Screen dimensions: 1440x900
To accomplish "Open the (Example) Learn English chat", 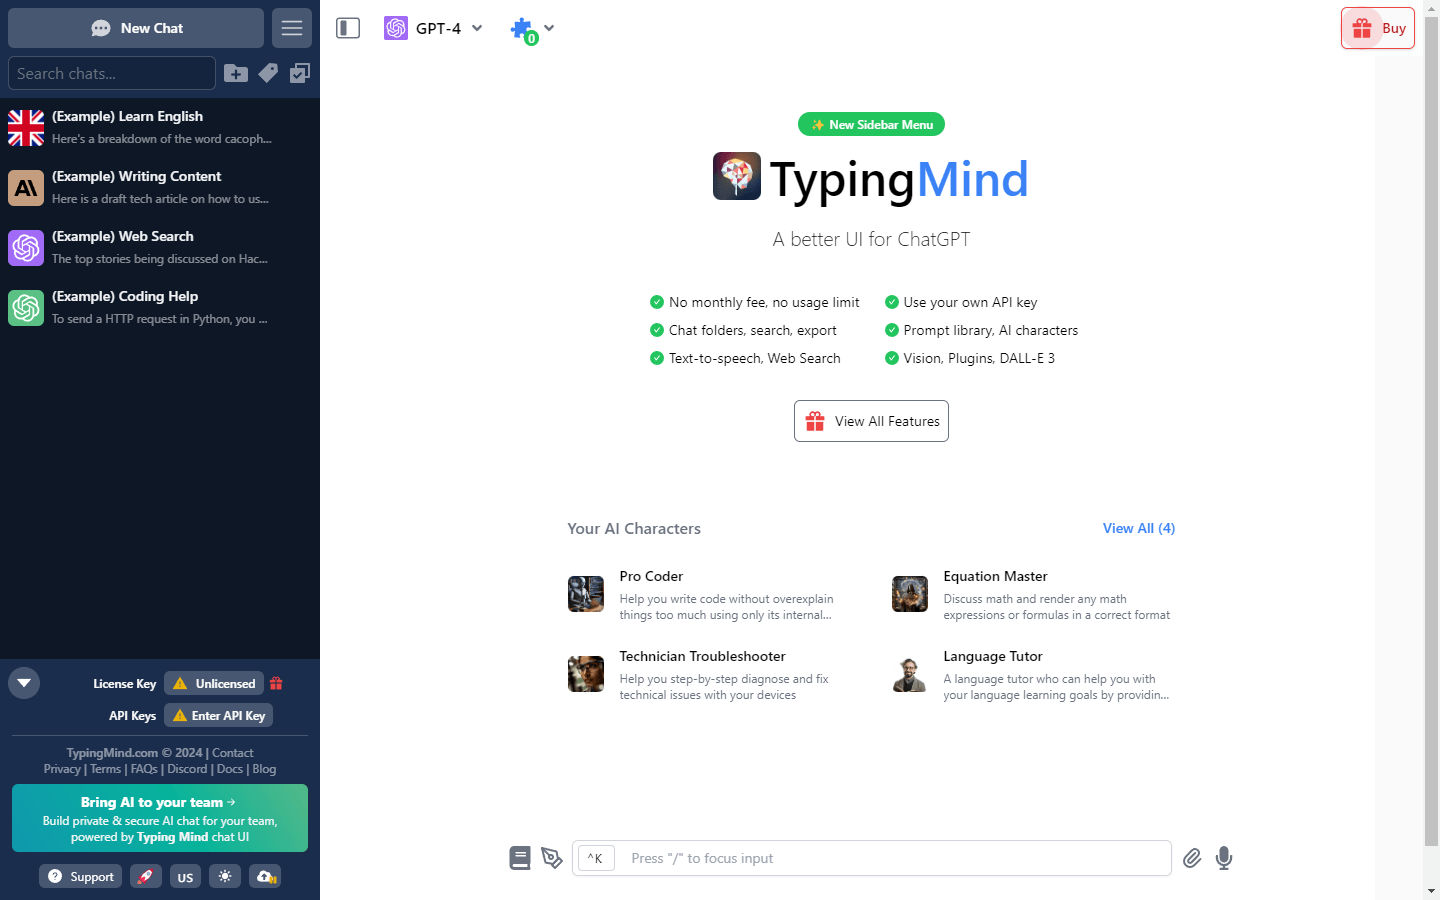I will pyautogui.click(x=160, y=128).
